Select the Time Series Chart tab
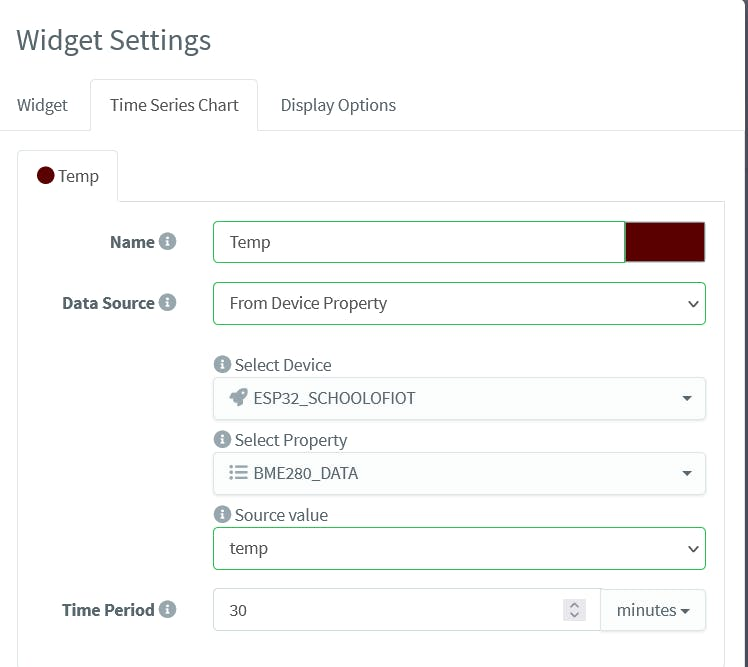 (x=174, y=105)
